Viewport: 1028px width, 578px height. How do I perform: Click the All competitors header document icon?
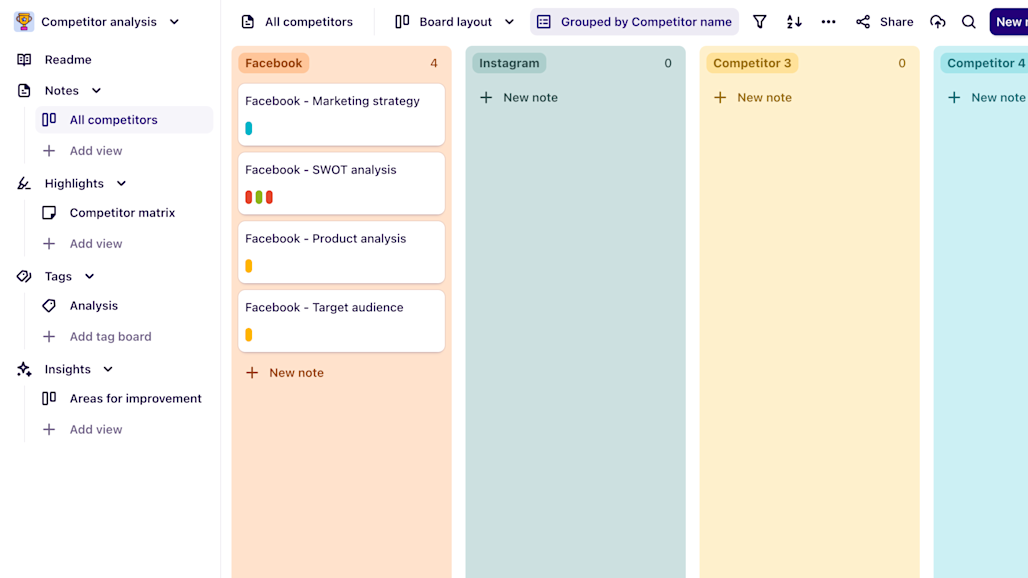pos(248,22)
